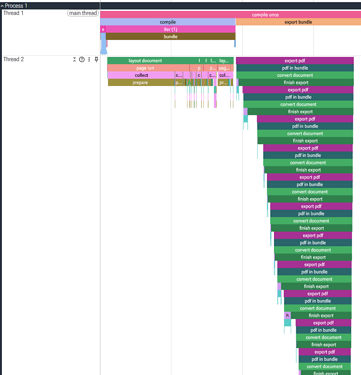Click the main thread chip
The width and height of the screenshot is (361, 375).
coord(83,13)
